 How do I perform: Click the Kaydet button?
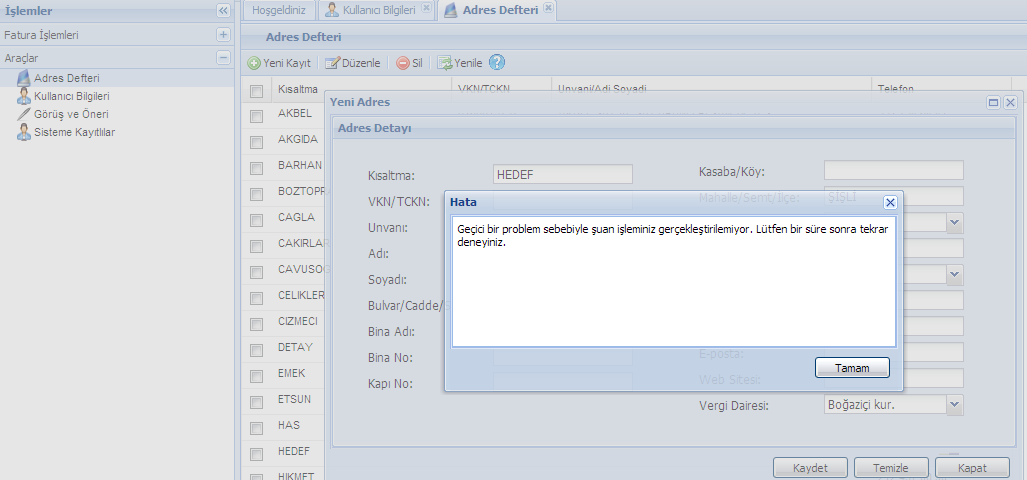coord(811,468)
